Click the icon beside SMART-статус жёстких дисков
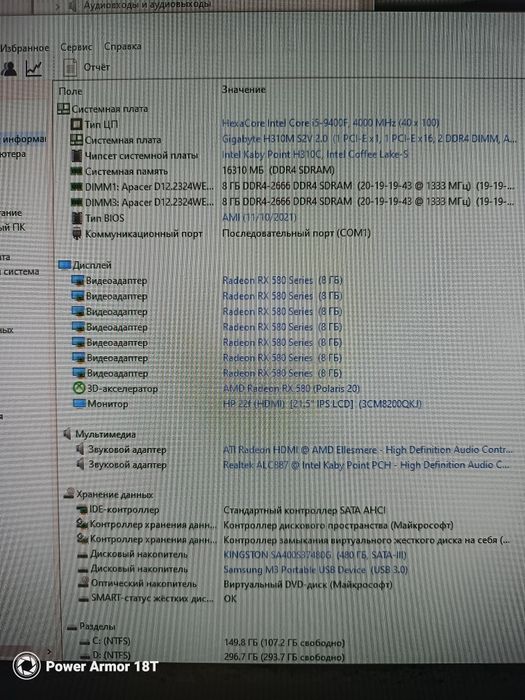Viewport: 525px width, 700px height. (83, 598)
